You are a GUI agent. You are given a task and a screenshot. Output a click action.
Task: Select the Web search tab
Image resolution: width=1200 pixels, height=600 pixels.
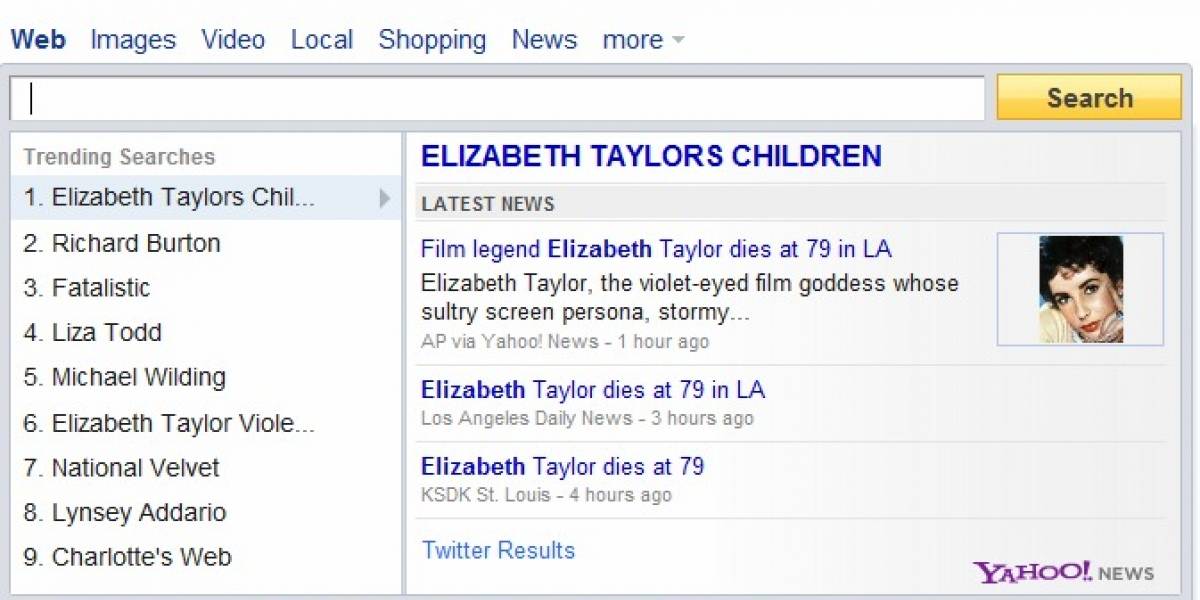[38, 40]
